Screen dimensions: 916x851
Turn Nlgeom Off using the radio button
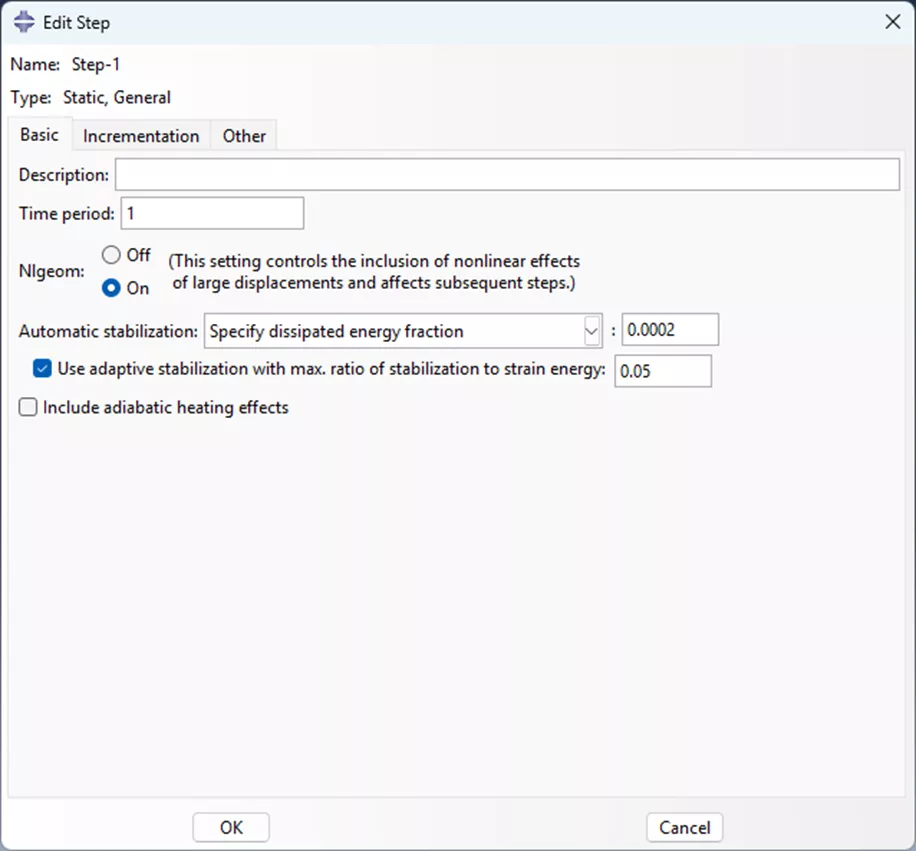click(111, 255)
